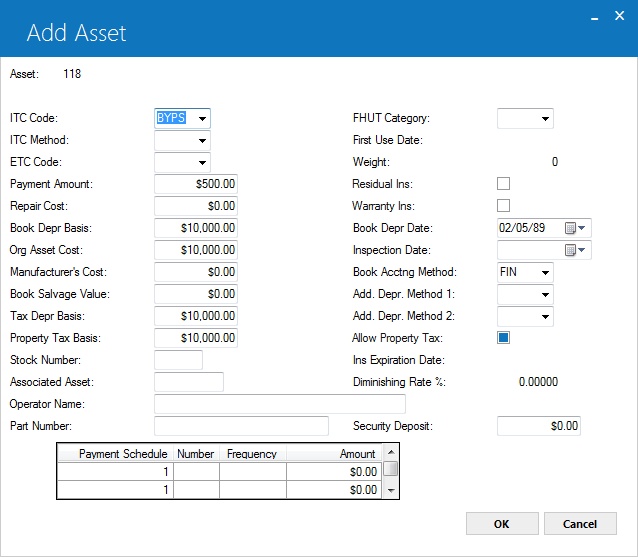This screenshot has width=638, height=557.
Task: Minimize the Add Asset dialog
Action: [594, 17]
